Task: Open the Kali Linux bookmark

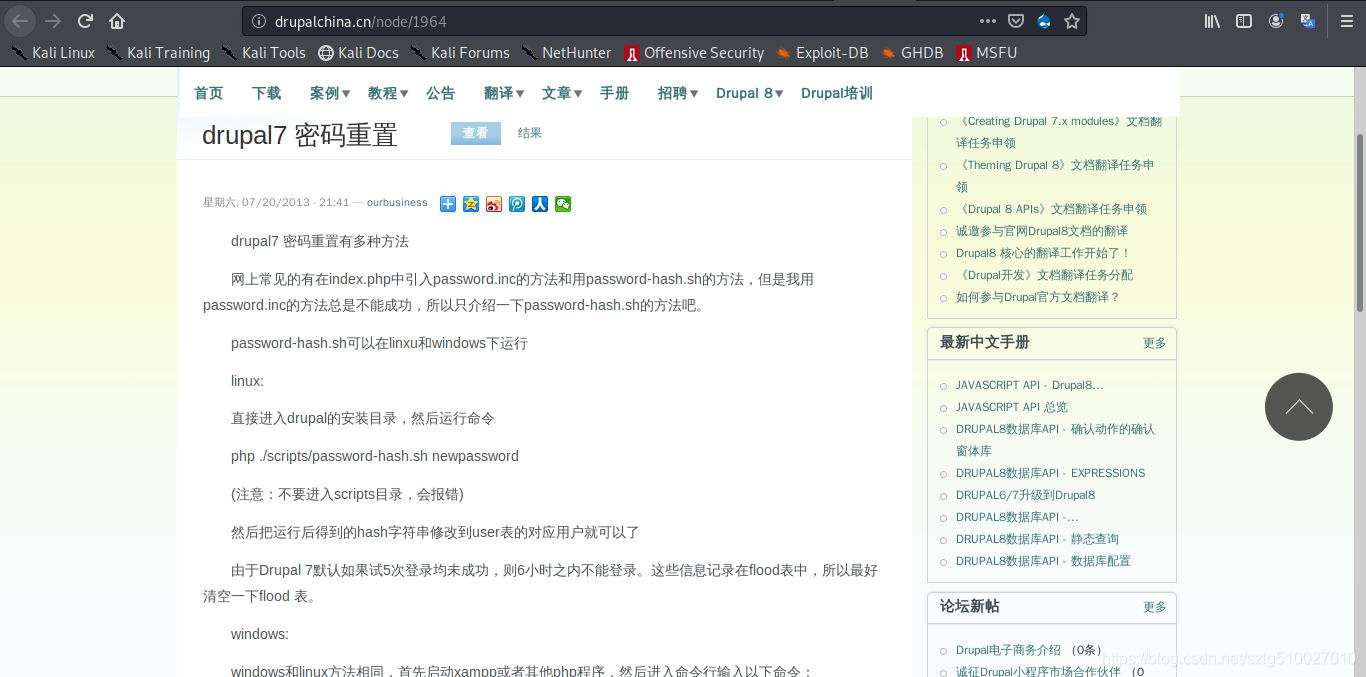Action: point(53,53)
